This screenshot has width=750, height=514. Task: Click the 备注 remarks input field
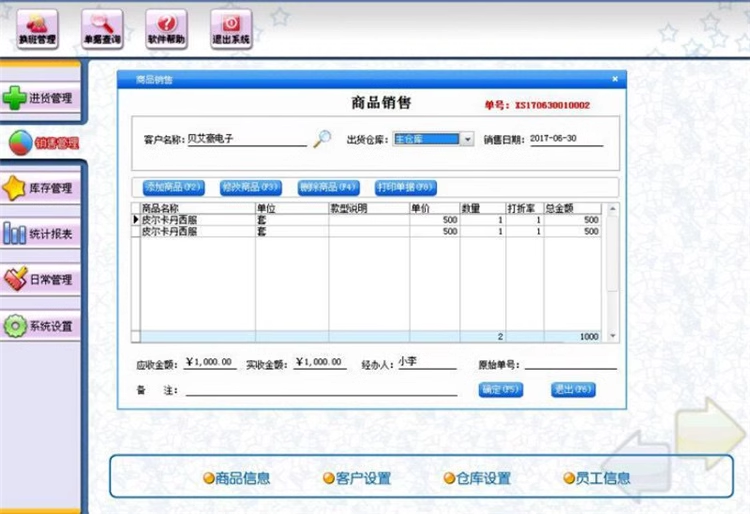321,390
